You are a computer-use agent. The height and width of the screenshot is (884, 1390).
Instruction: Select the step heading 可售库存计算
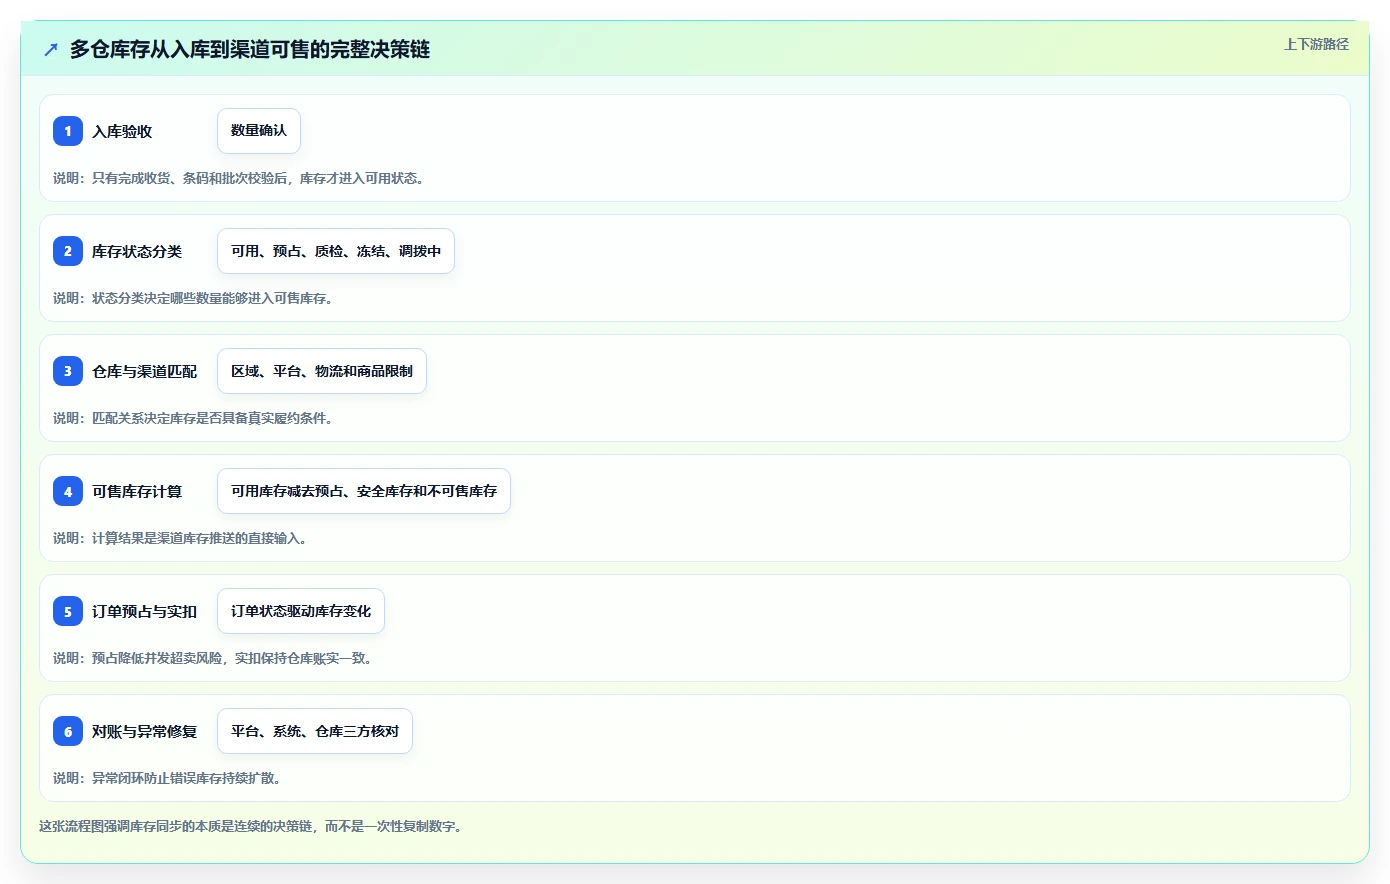[137, 491]
